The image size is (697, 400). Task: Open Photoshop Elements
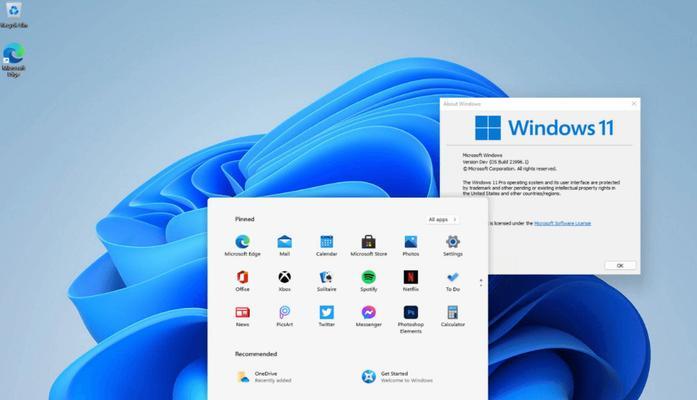411,319
